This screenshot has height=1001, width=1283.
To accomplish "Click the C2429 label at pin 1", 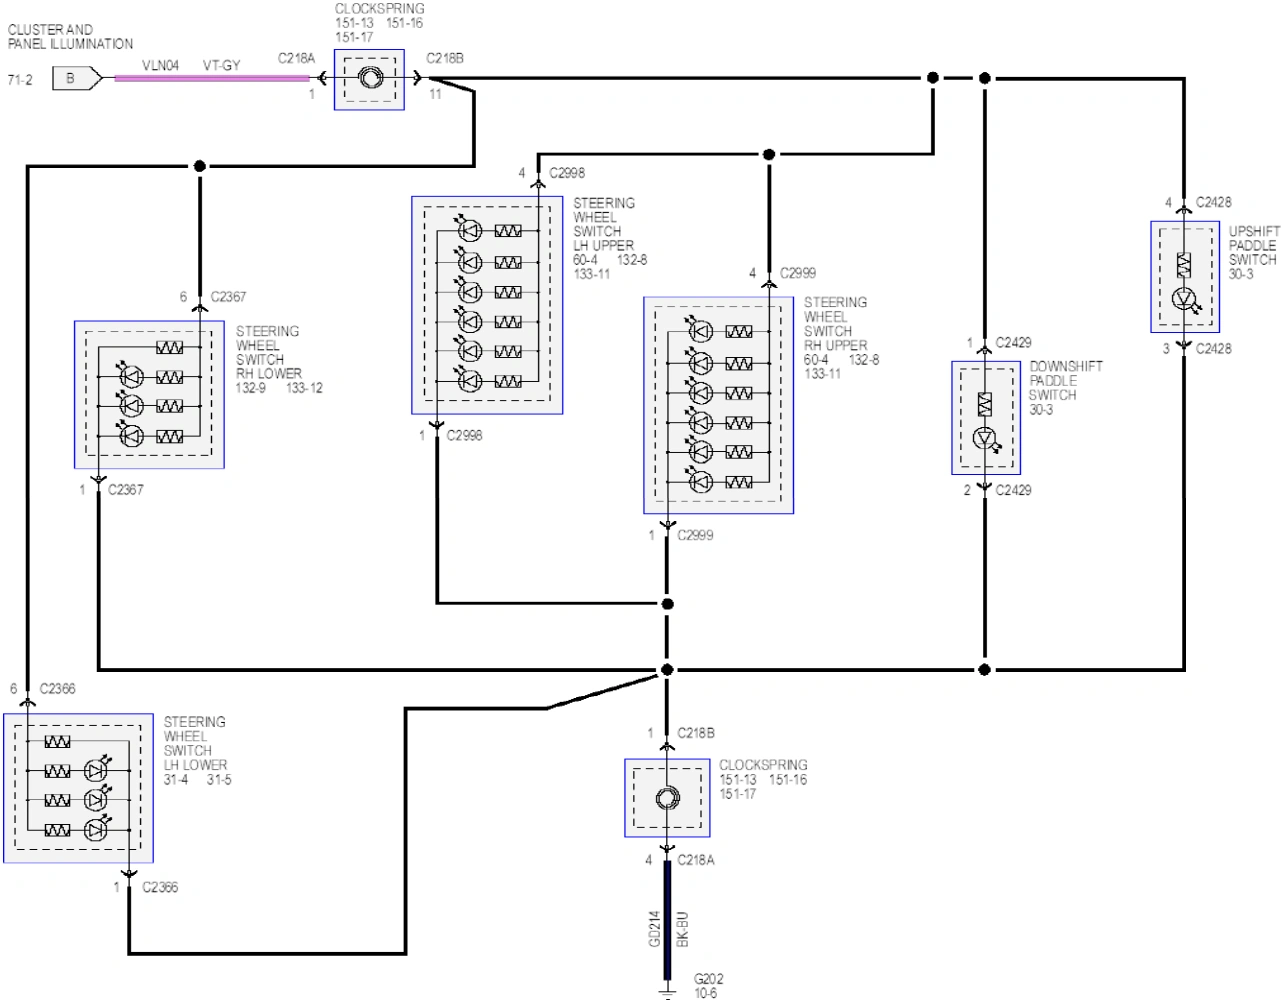I will coord(1013,343).
